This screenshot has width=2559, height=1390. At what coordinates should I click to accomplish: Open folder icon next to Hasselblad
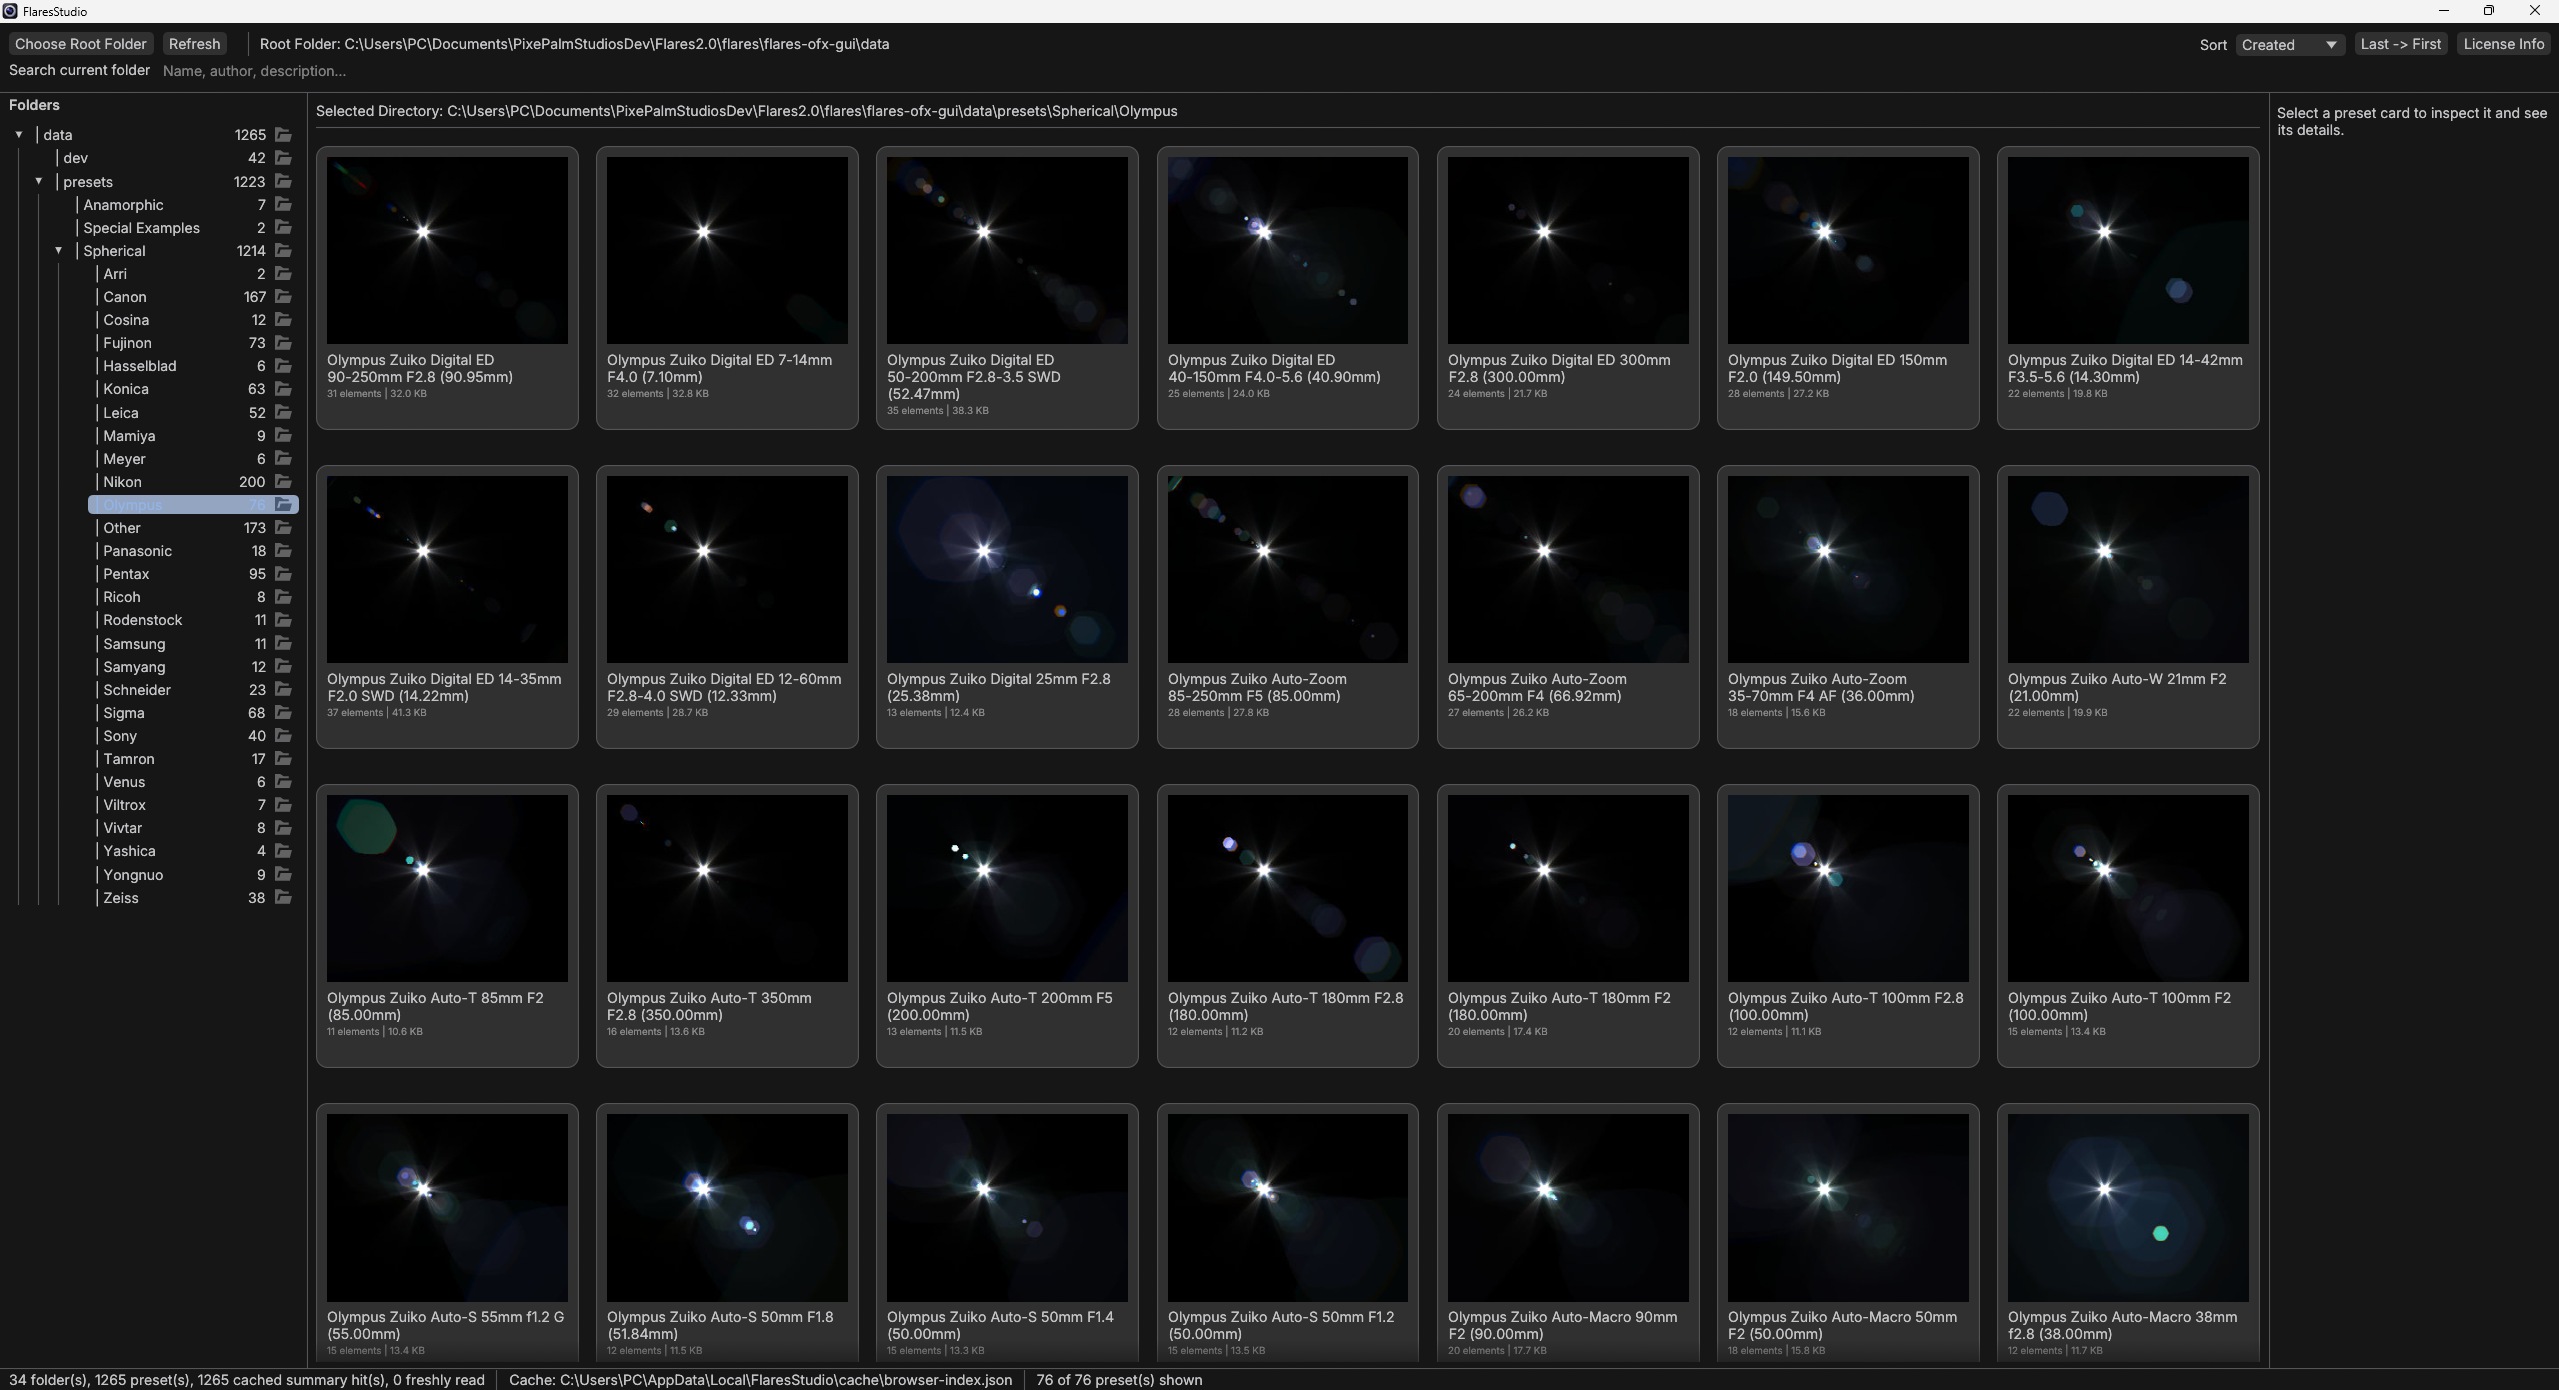(x=283, y=366)
